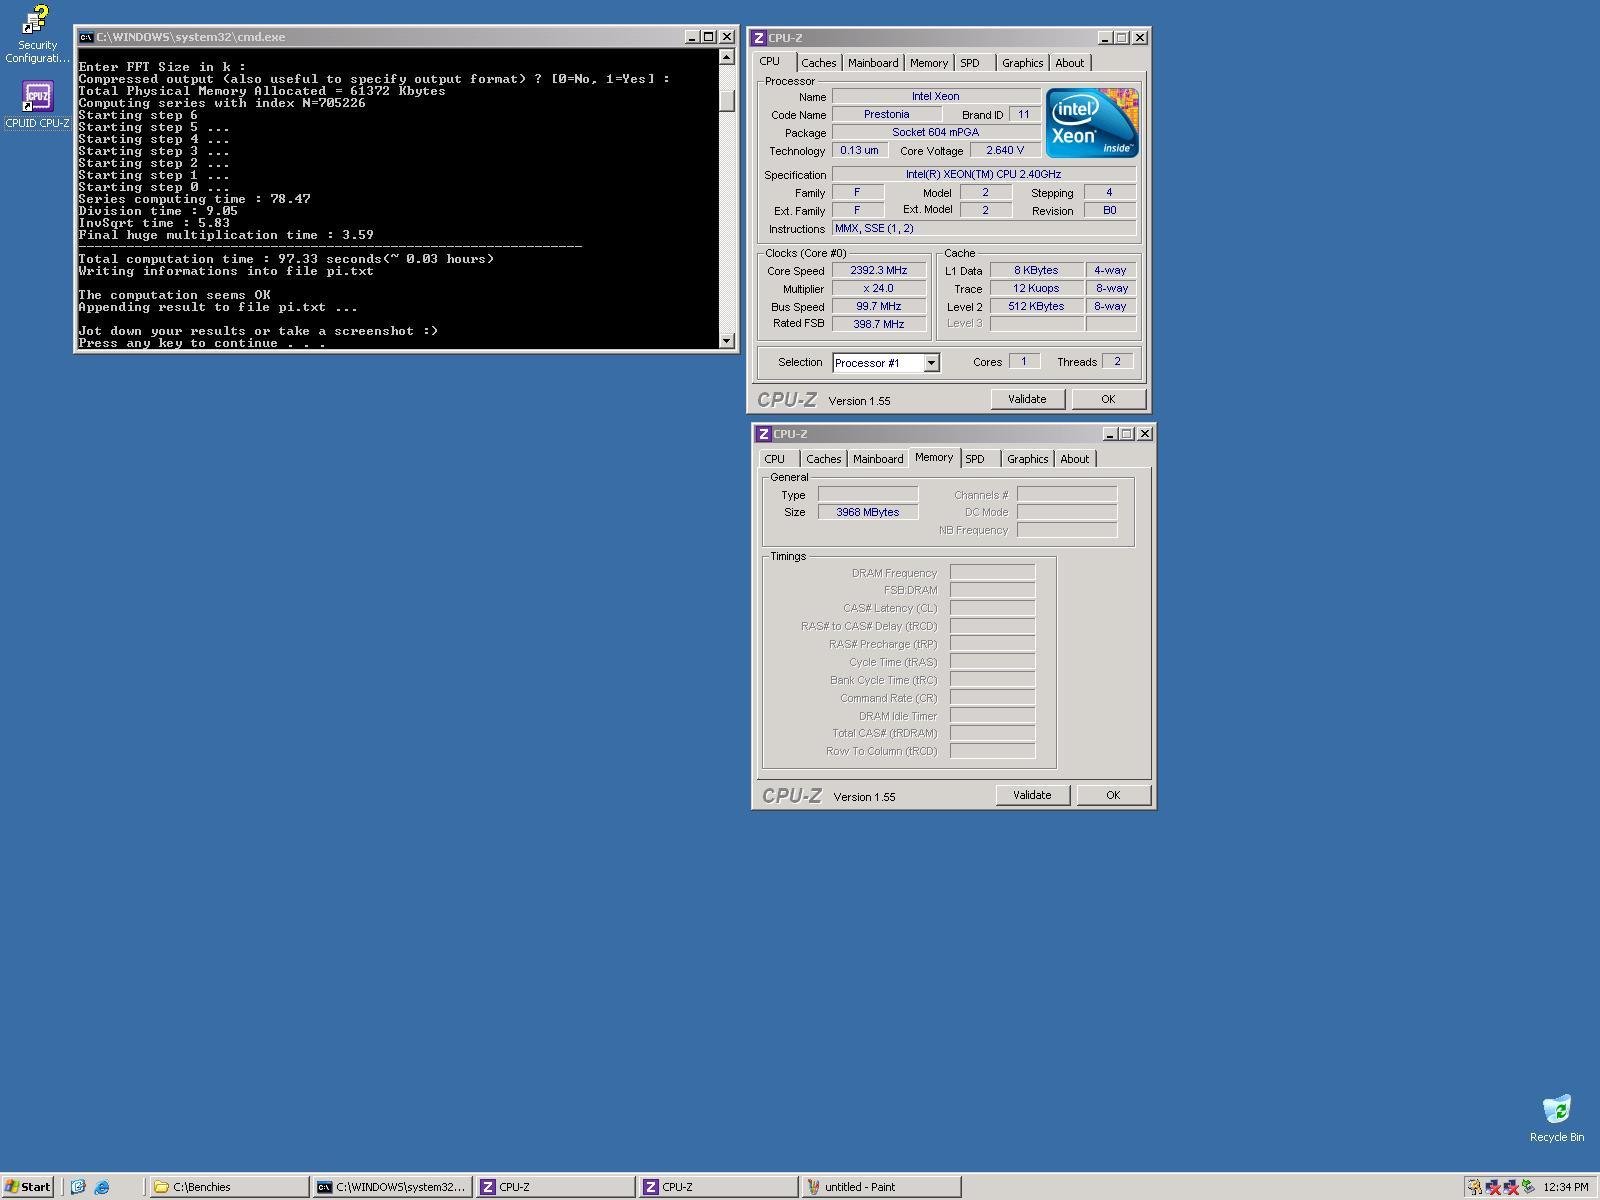Click the Specification field Intel(R) XEON(TM) CPU 2.40GHz
Image resolution: width=1600 pixels, height=1200 pixels.
point(984,174)
